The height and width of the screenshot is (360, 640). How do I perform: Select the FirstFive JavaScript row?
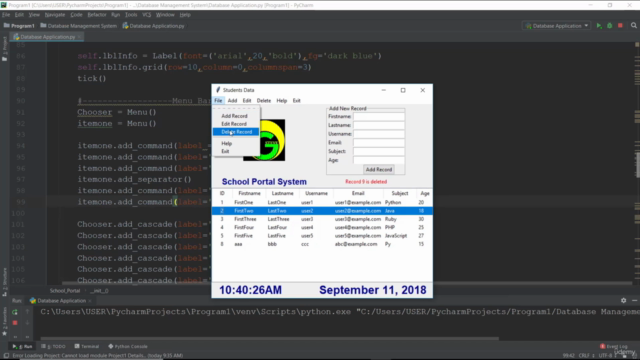322,236
